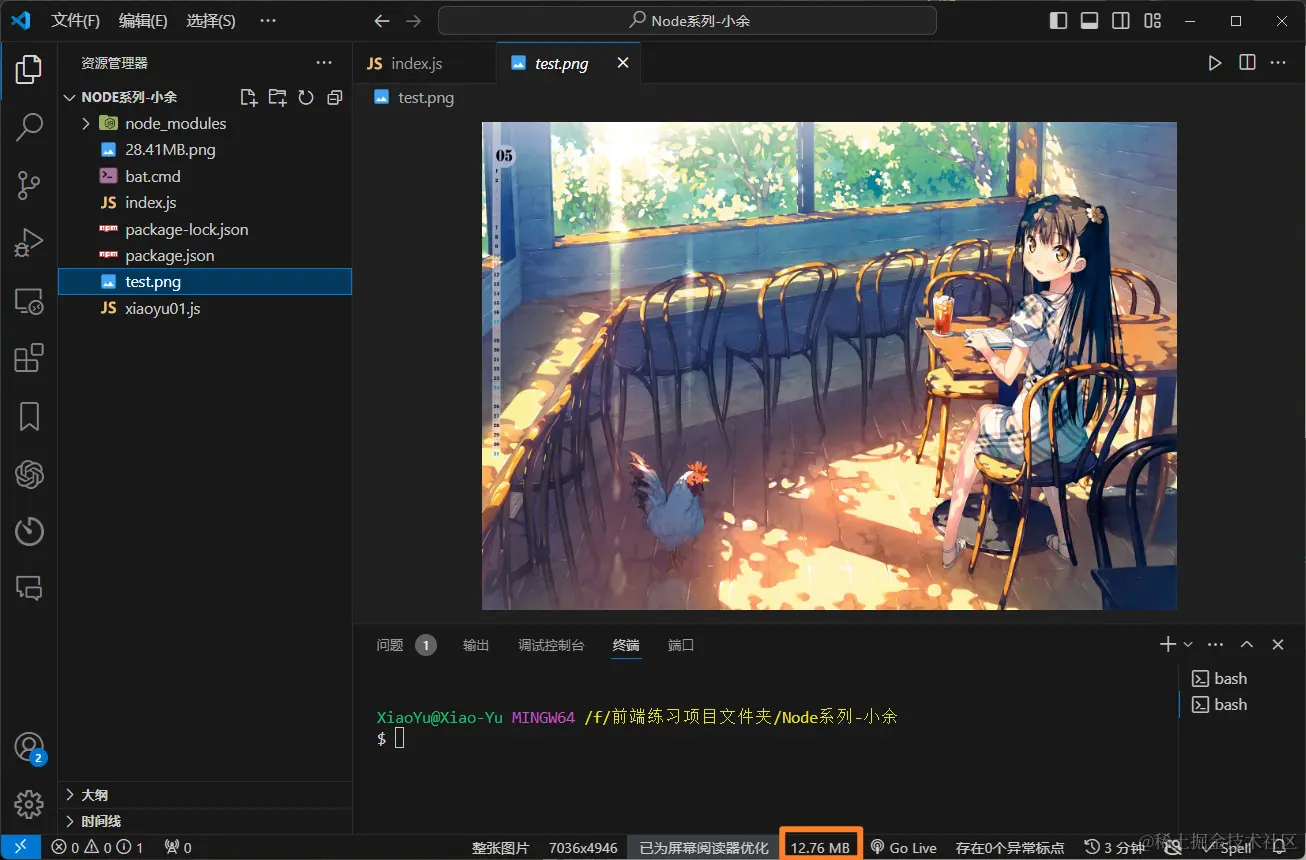
Task: Switch to the 终端 terminal tab
Action: (626, 645)
